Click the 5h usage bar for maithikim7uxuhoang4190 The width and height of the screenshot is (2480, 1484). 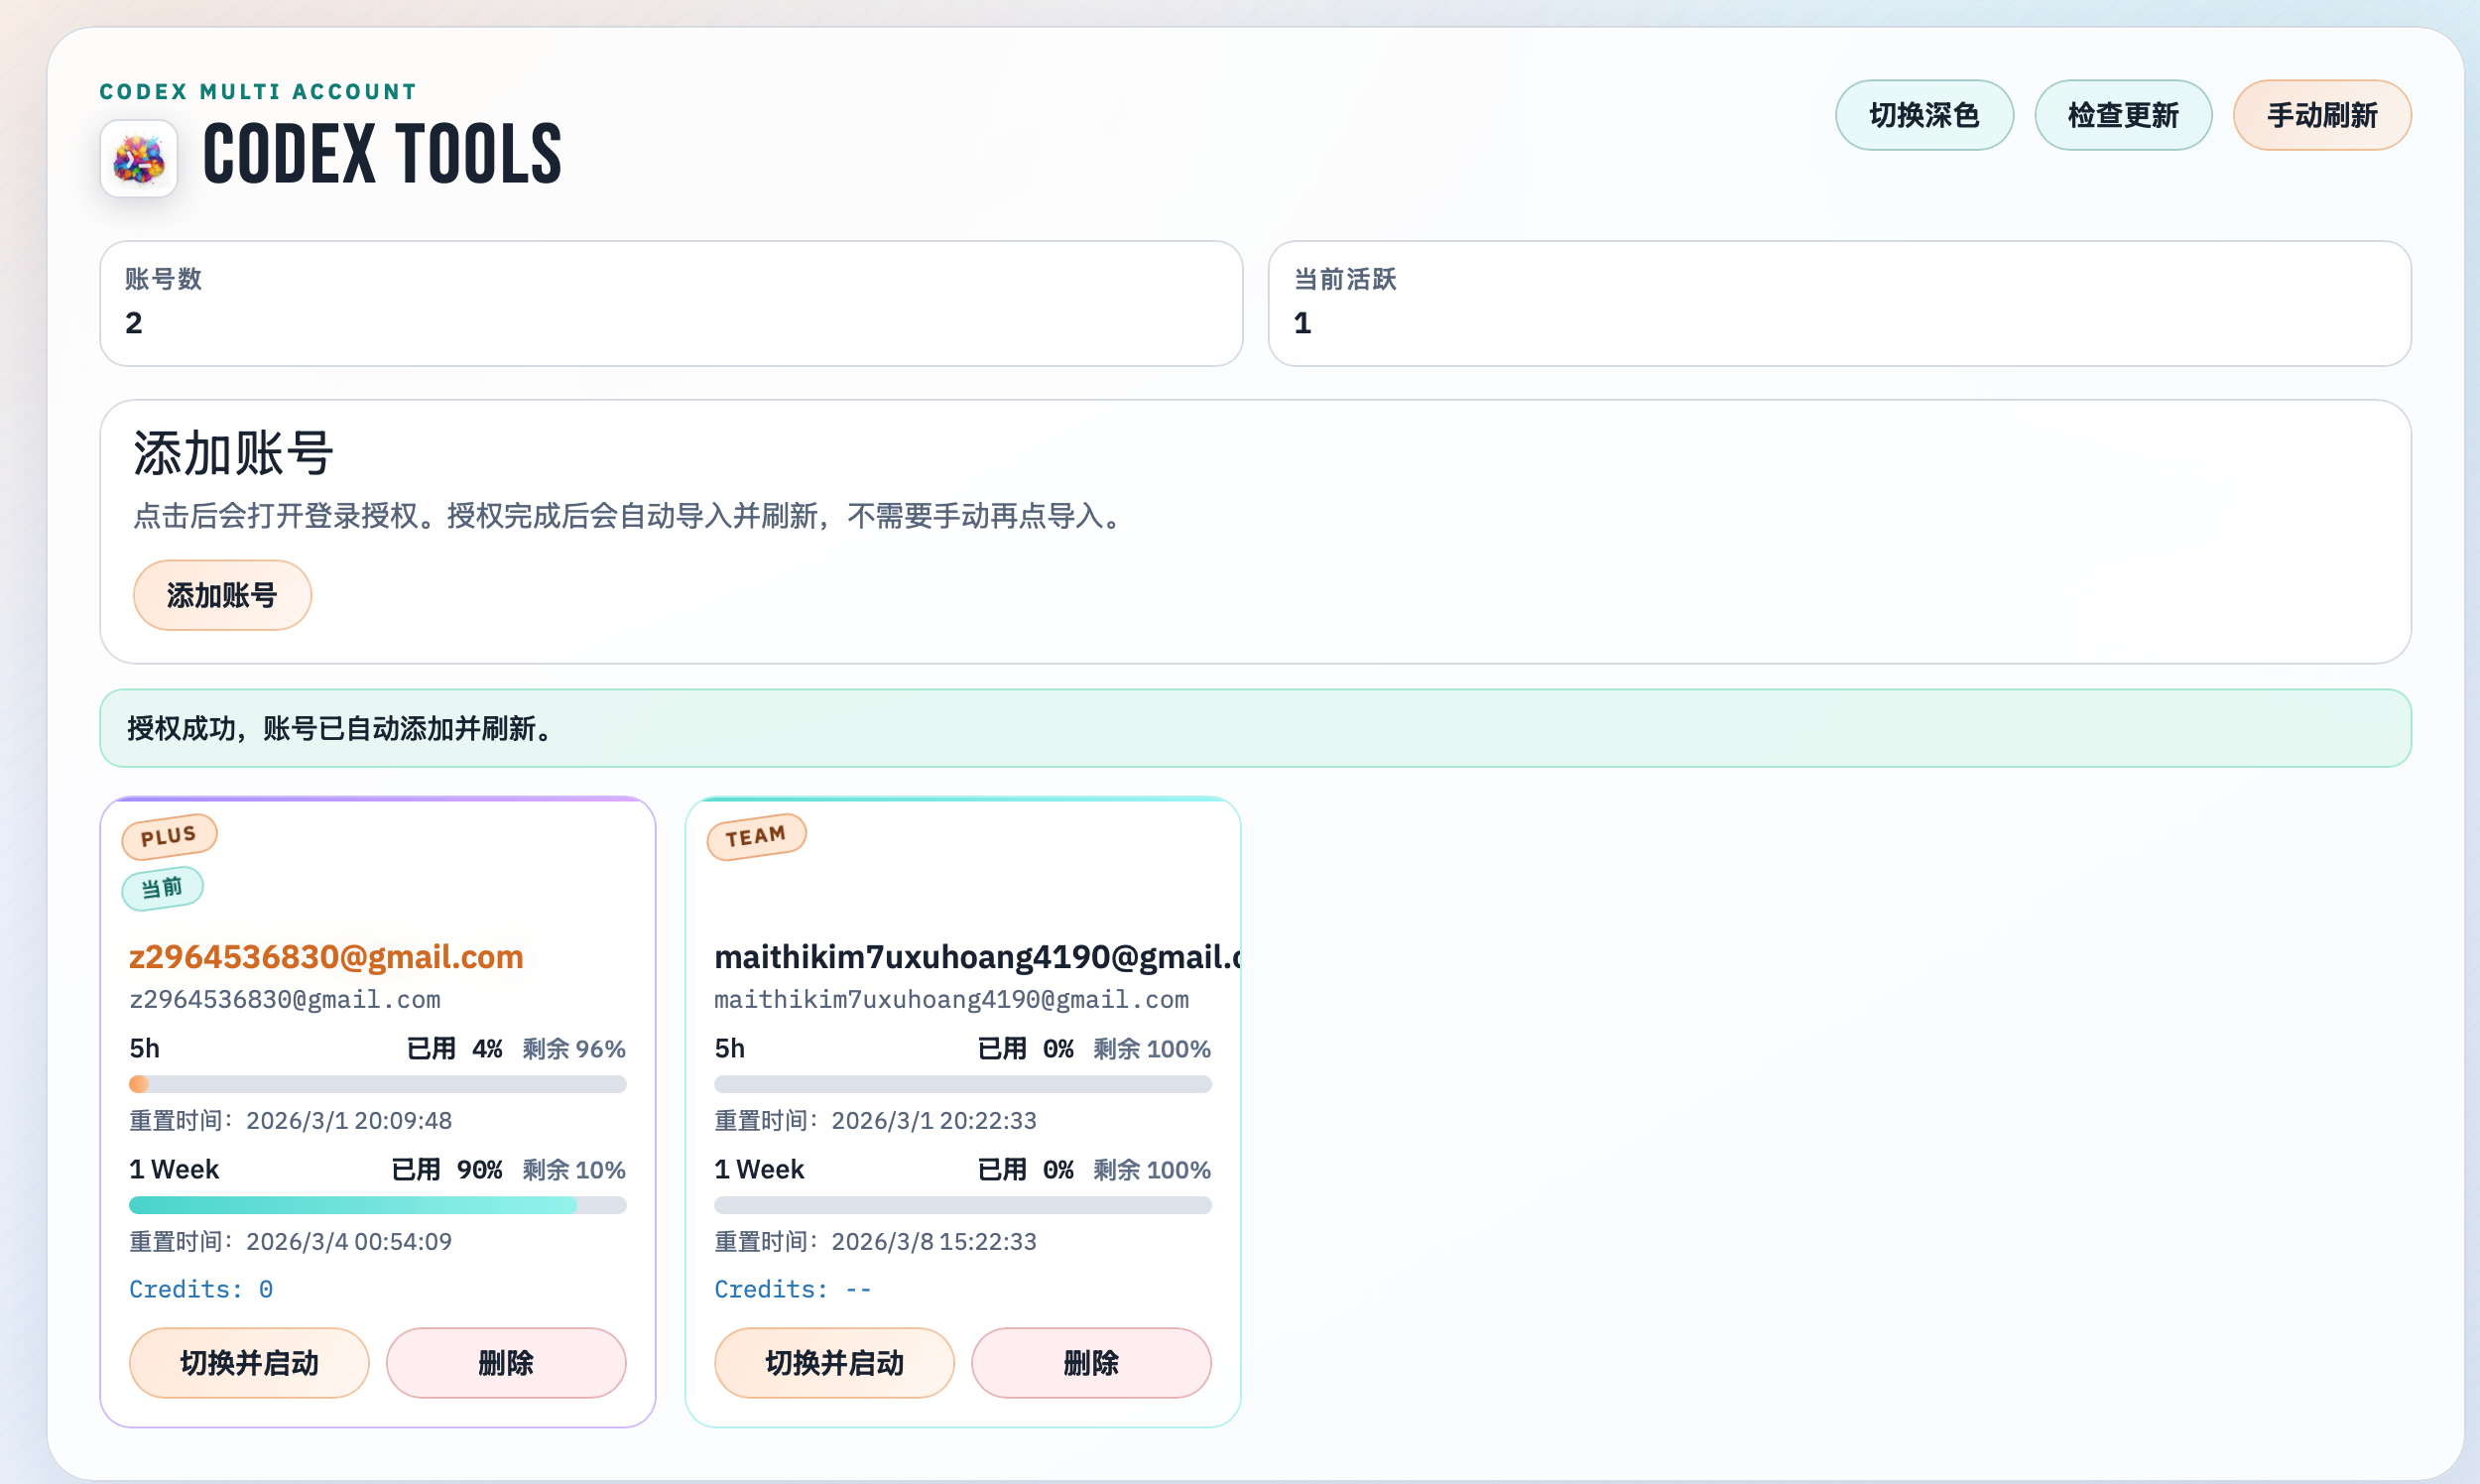(x=963, y=1084)
